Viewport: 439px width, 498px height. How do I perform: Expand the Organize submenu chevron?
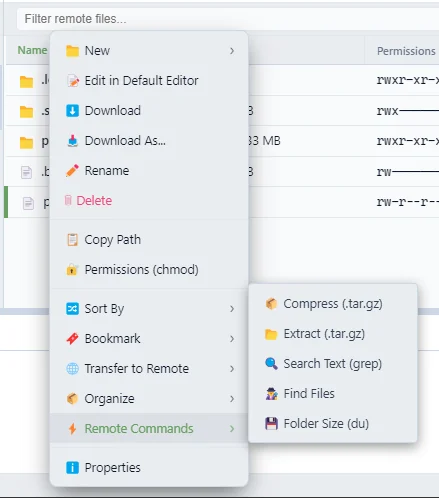pyautogui.click(x=232, y=399)
